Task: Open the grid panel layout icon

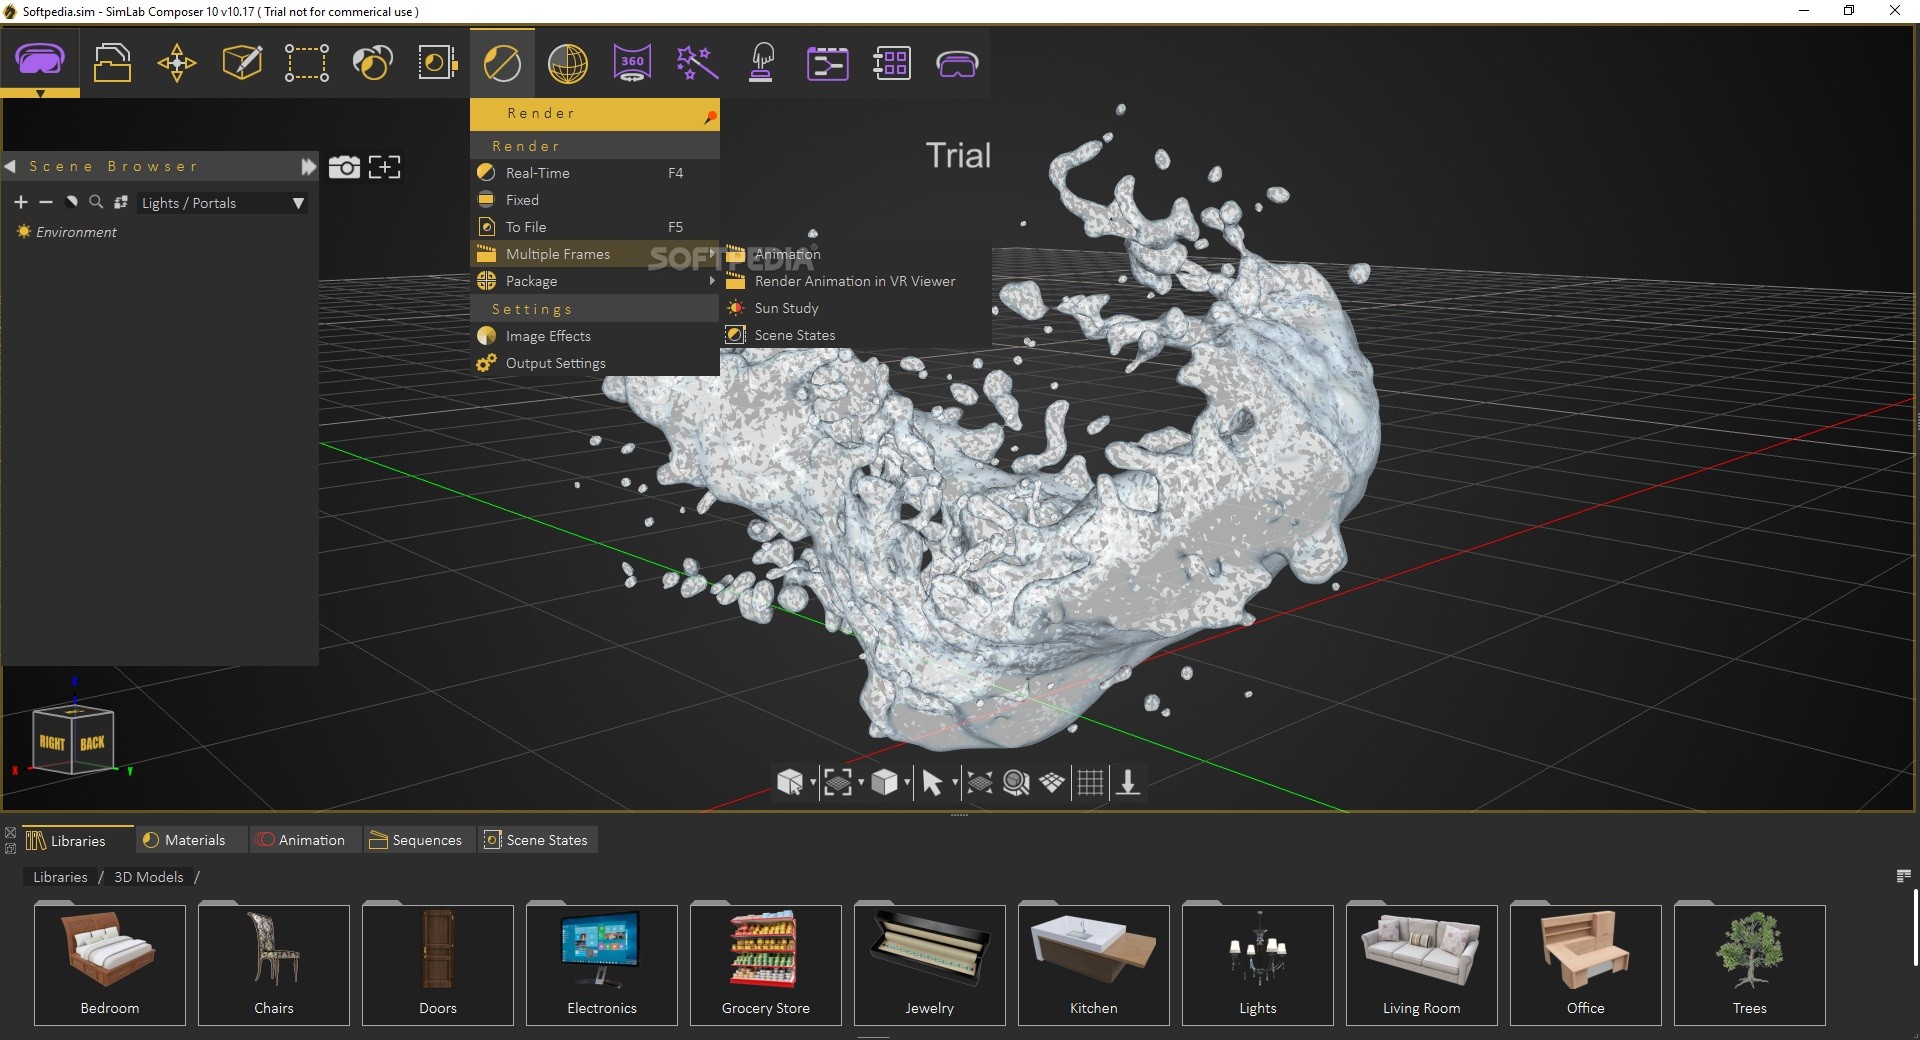Action: pyautogui.click(x=891, y=63)
